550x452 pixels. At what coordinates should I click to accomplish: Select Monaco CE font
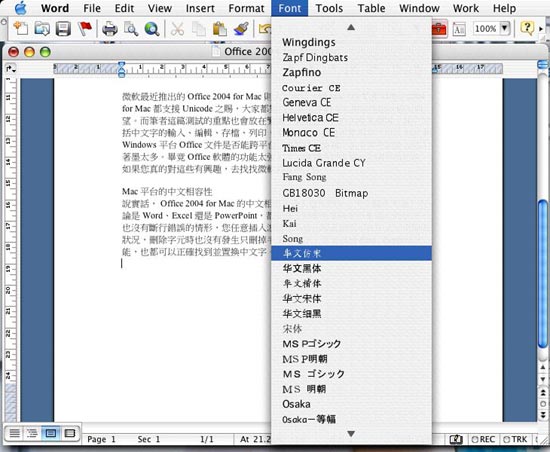(351, 133)
